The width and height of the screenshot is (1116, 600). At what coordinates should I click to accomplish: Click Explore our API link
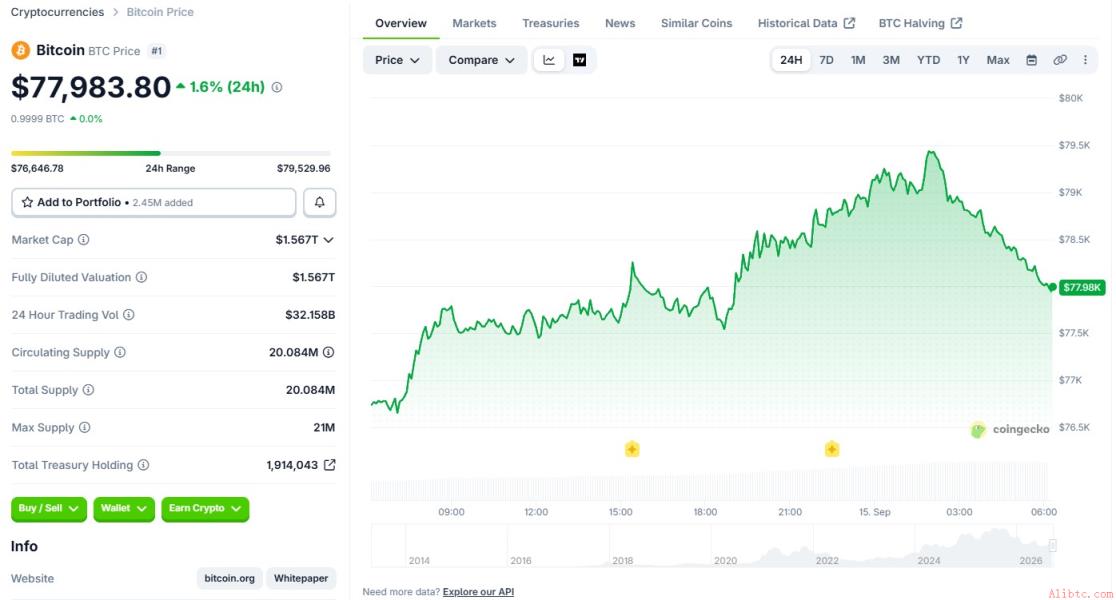(478, 591)
